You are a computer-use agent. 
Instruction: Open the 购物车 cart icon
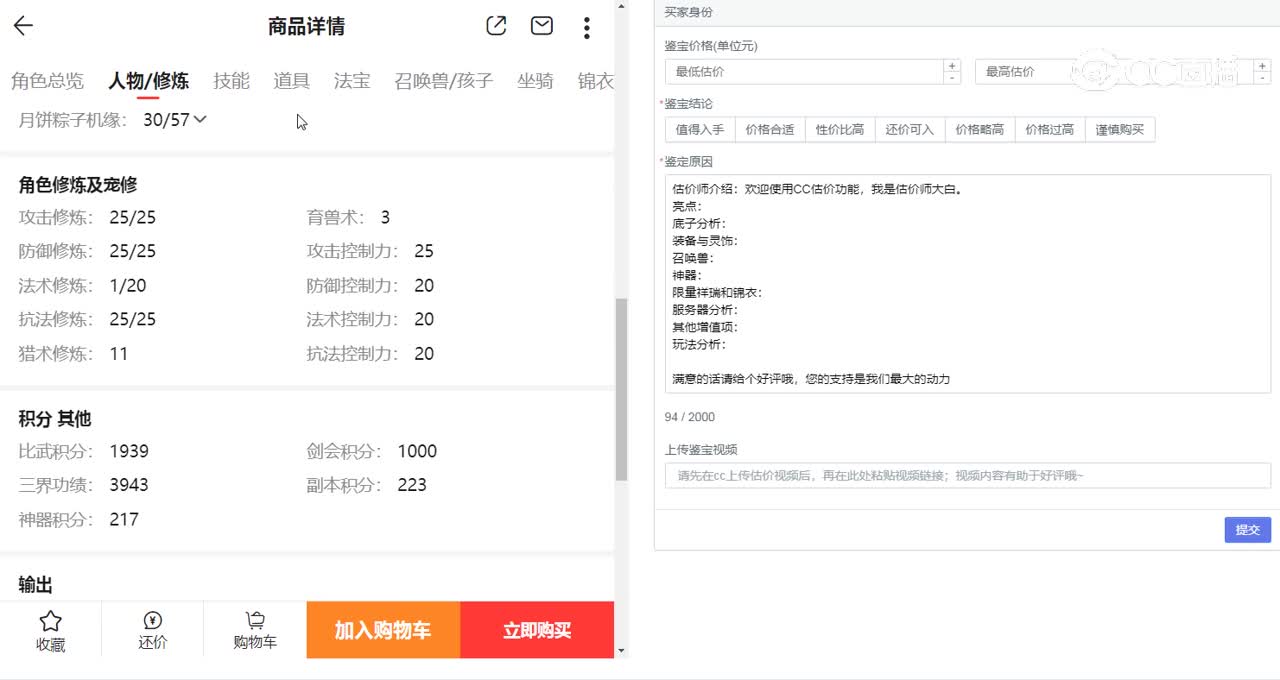(x=255, y=621)
